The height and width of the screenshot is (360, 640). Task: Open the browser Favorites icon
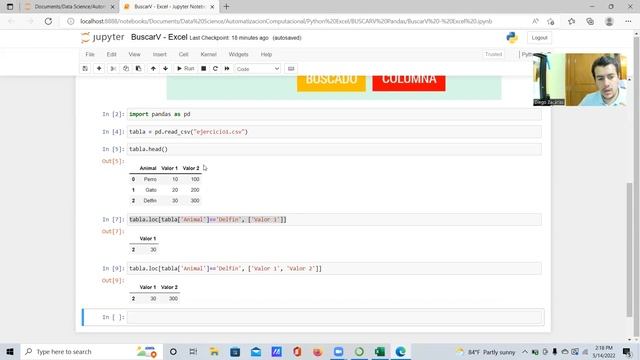click(571, 21)
